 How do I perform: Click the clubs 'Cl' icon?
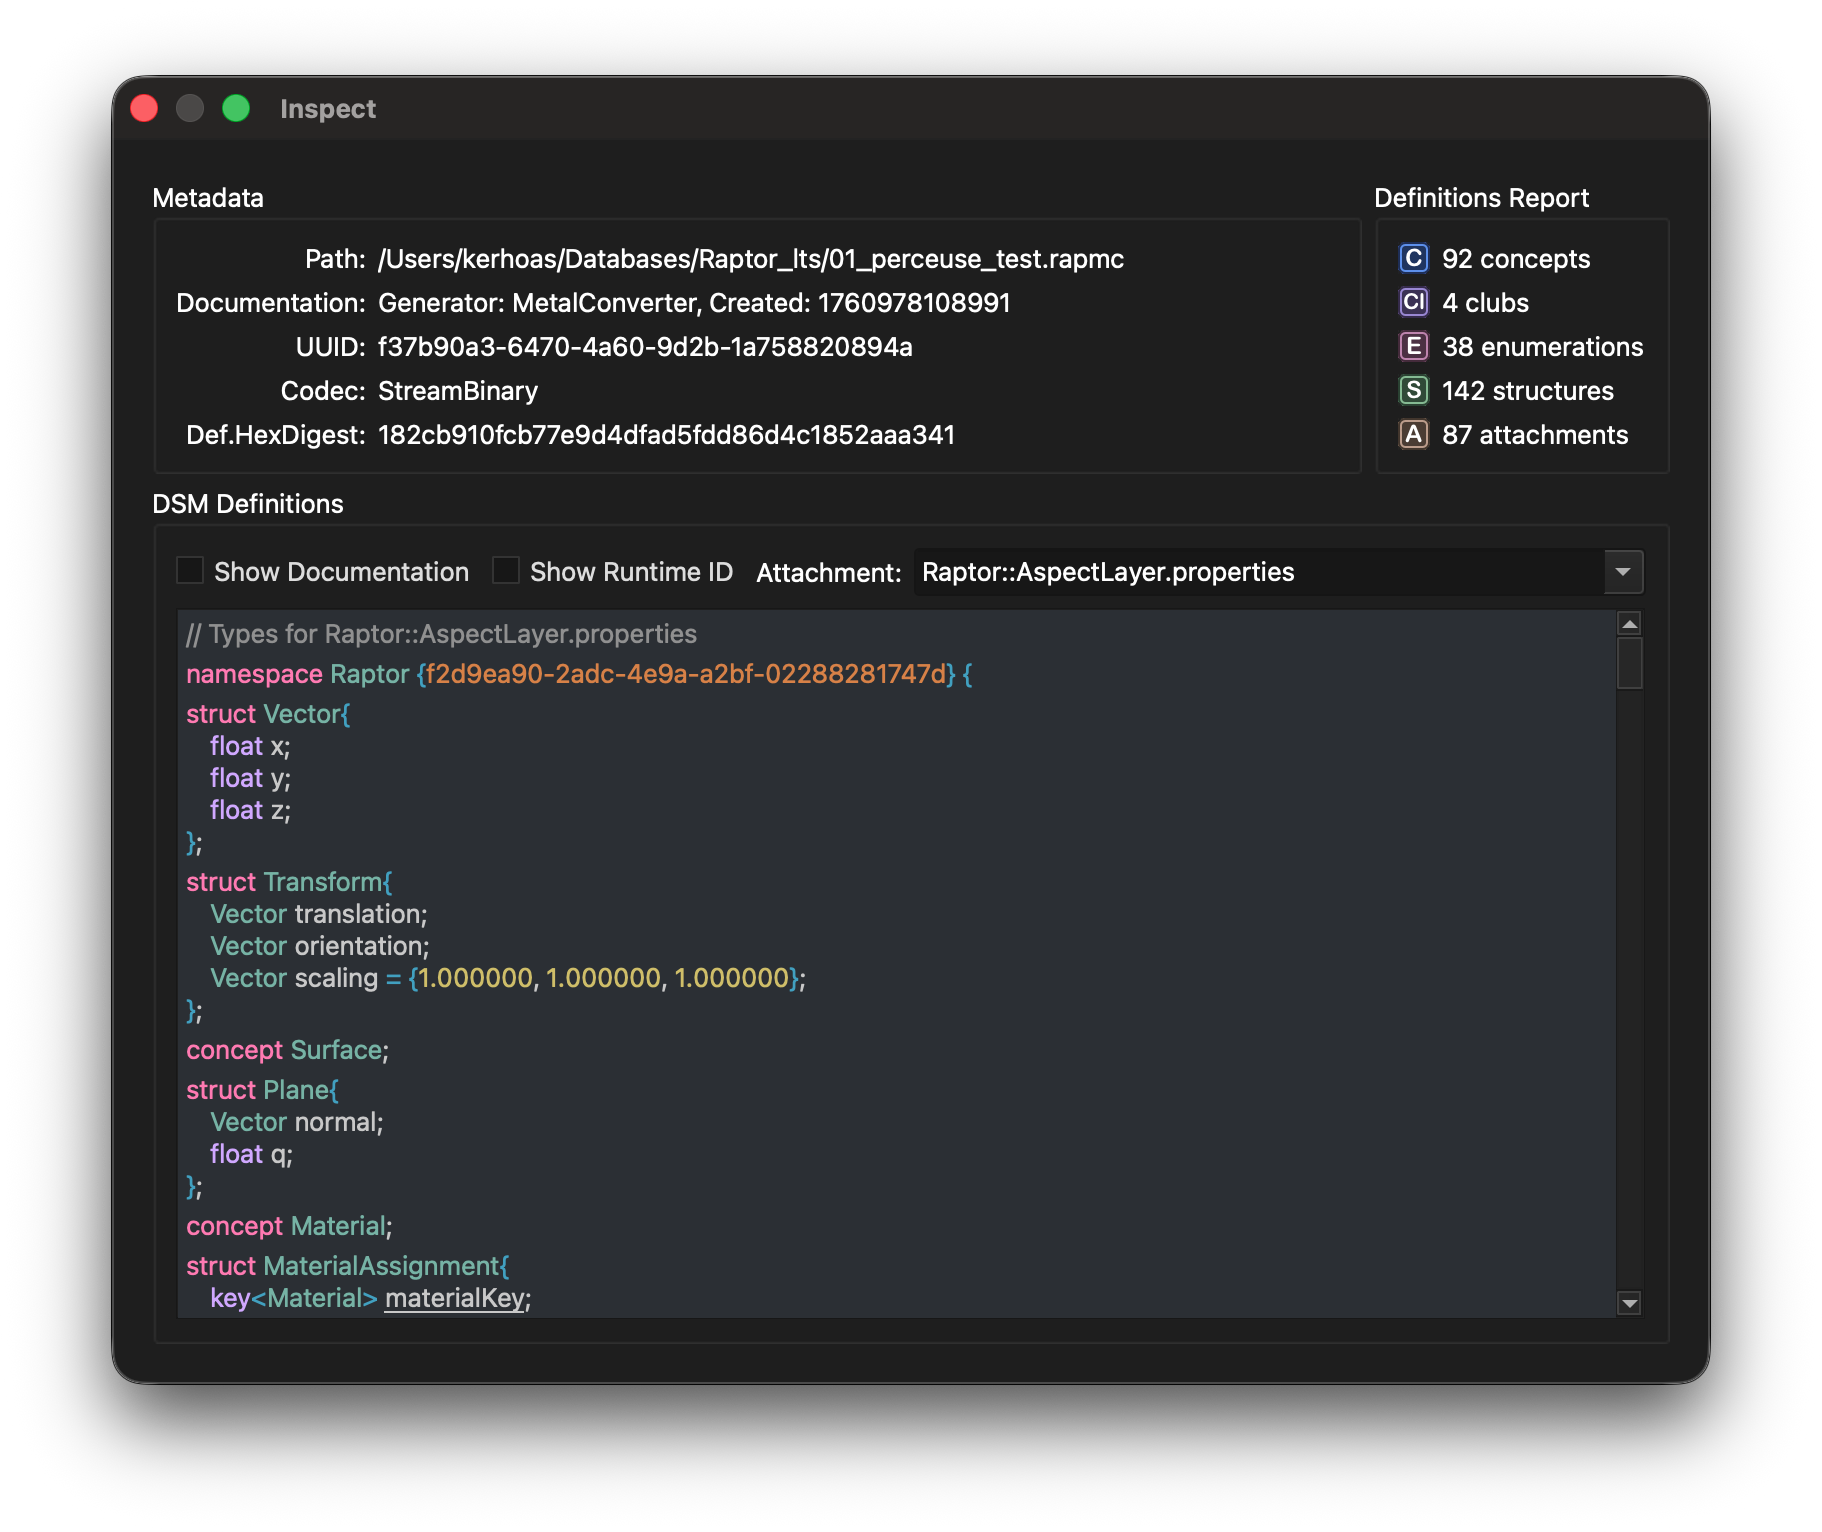(1413, 303)
